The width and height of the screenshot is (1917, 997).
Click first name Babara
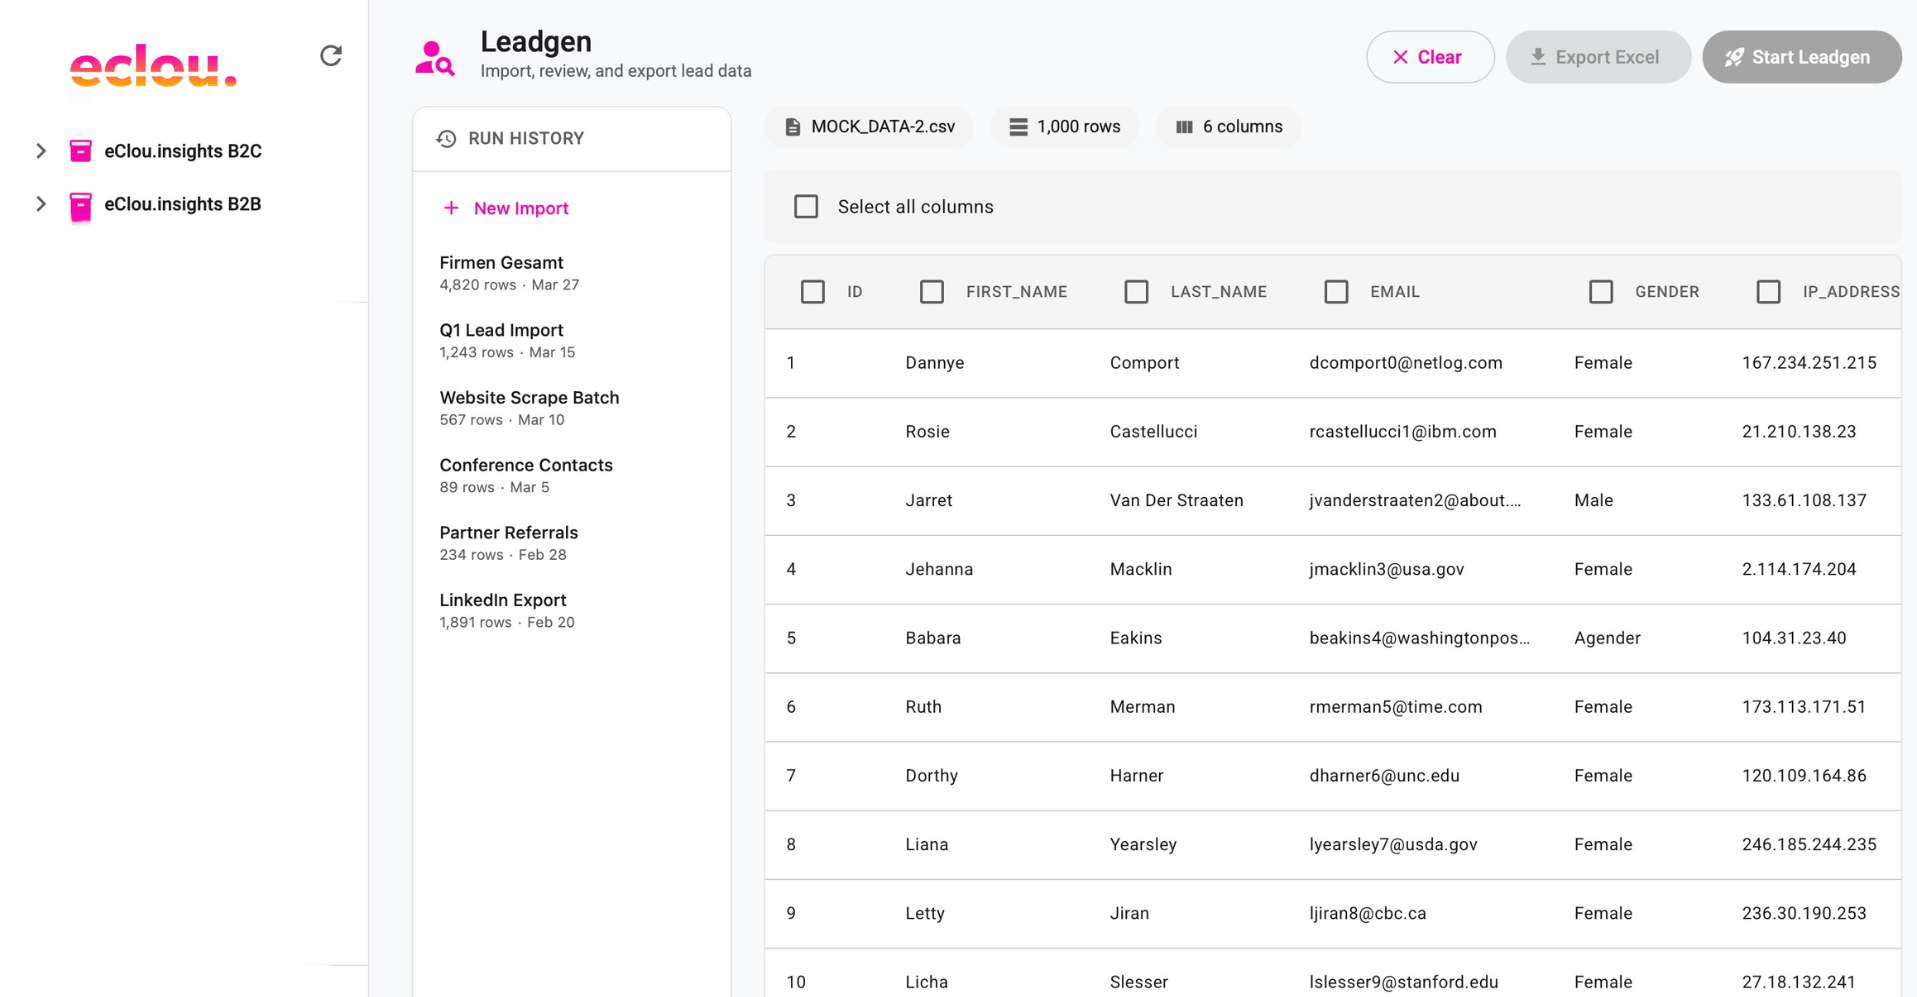coord(933,638)
